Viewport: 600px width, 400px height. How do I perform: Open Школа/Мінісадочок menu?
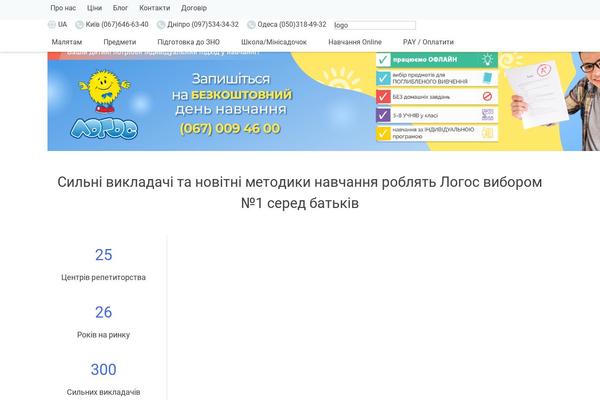click(x=274, y=42)
